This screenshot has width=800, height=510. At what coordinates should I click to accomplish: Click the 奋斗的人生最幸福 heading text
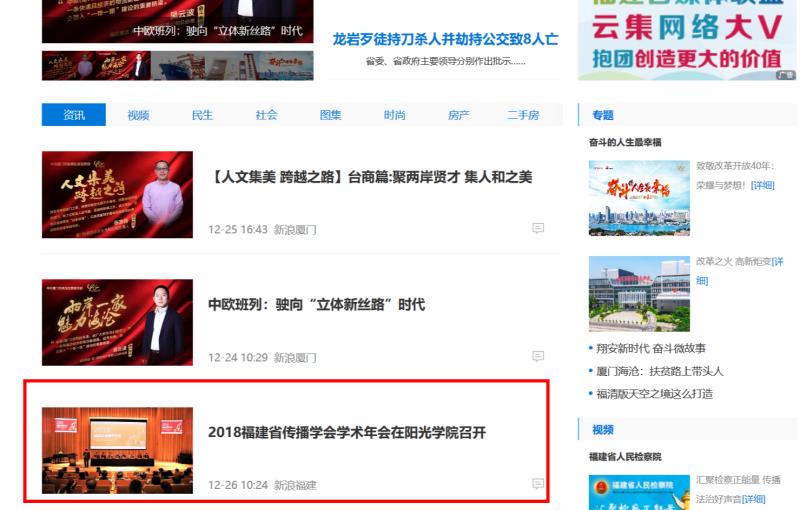pos(625,142)
